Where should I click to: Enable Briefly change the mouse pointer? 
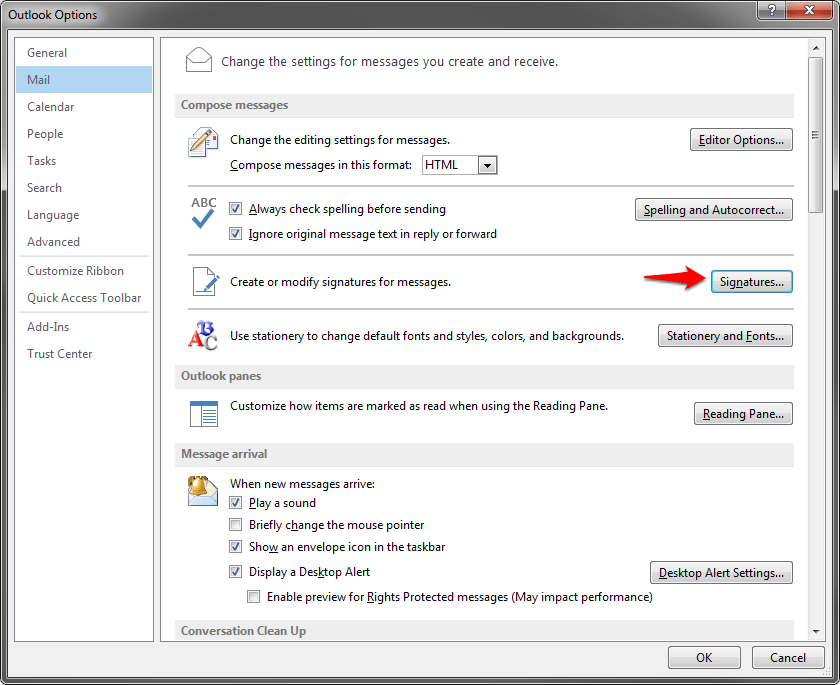coord(235,524)
